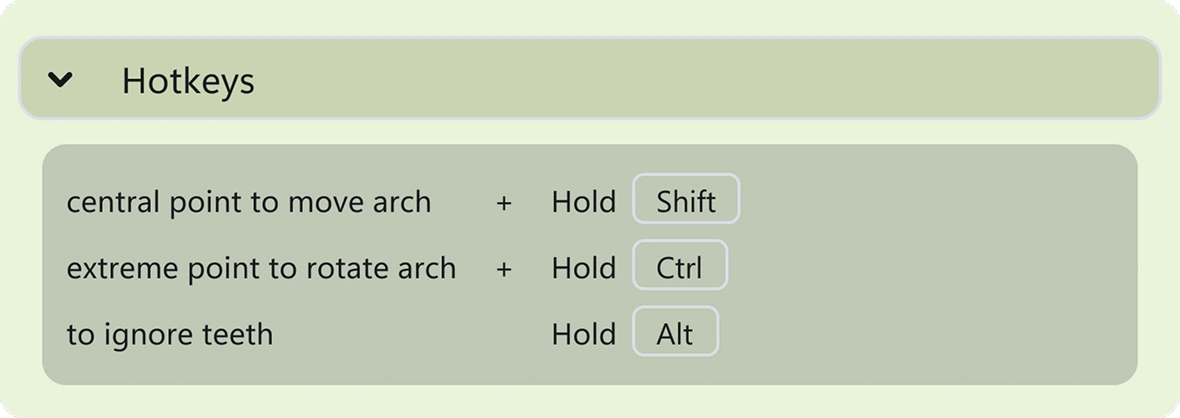
Task: Click plus sign in move arch row
Action: coord(504,203)
